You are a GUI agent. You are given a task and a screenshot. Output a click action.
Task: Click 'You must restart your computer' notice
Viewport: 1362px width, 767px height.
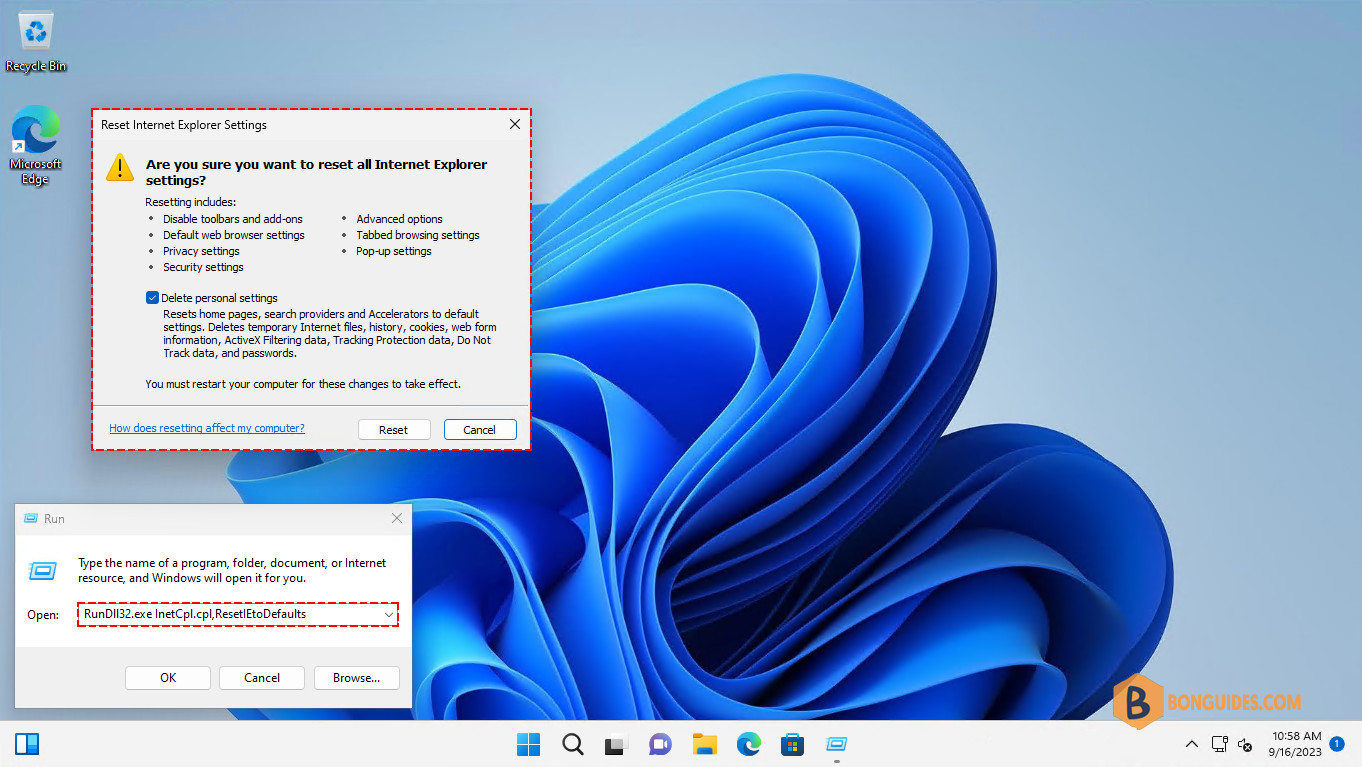click(303, 384)
